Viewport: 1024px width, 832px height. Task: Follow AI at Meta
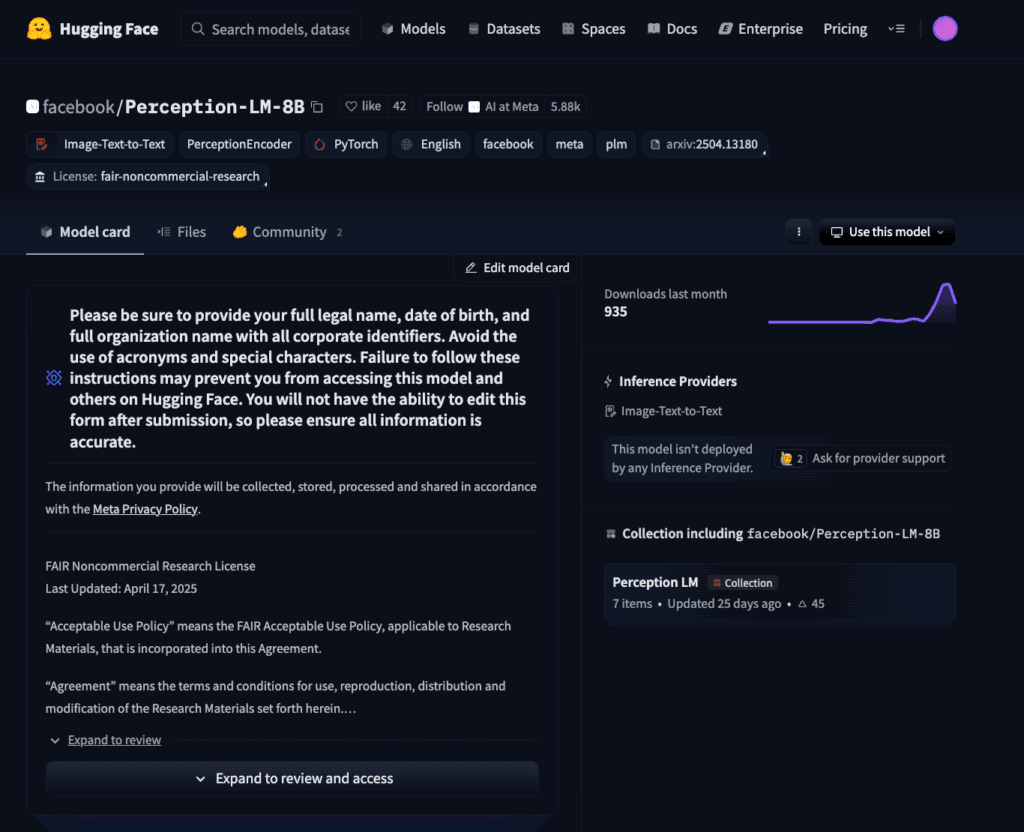coord(483,106)
